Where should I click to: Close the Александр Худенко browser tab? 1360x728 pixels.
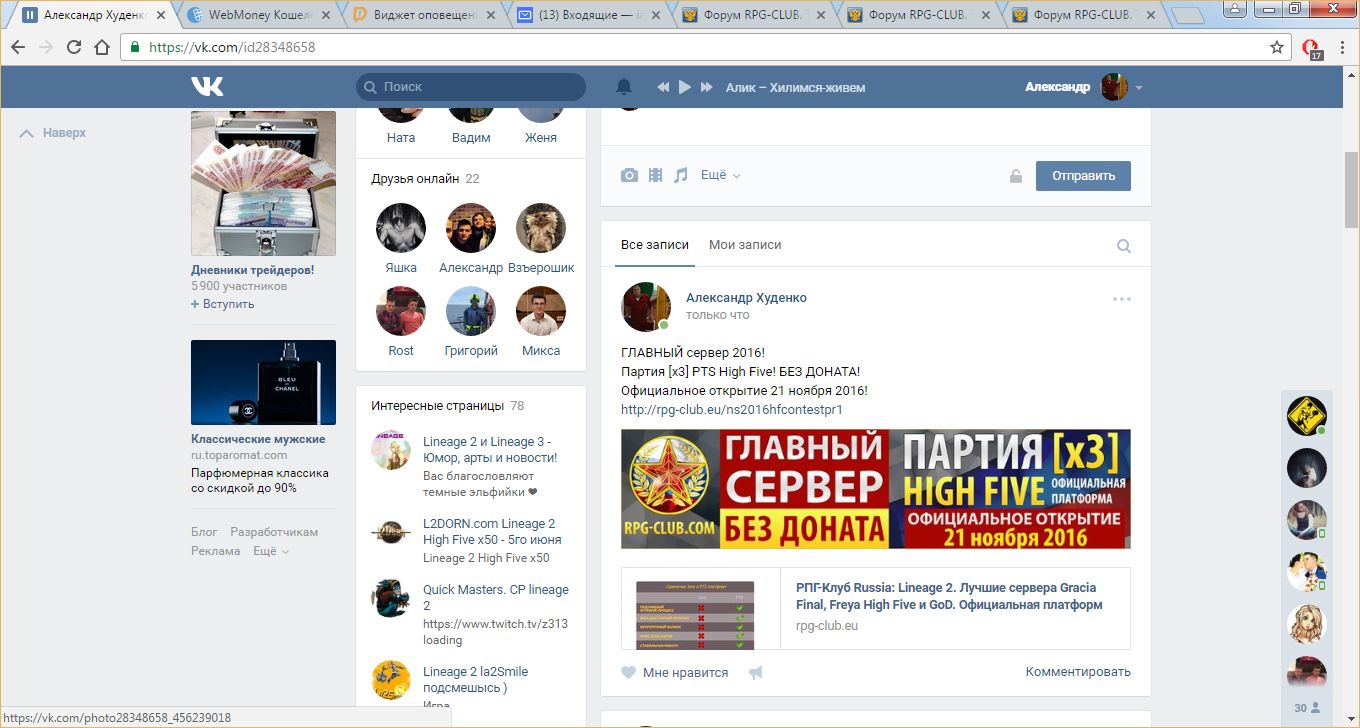coord(162,15)
